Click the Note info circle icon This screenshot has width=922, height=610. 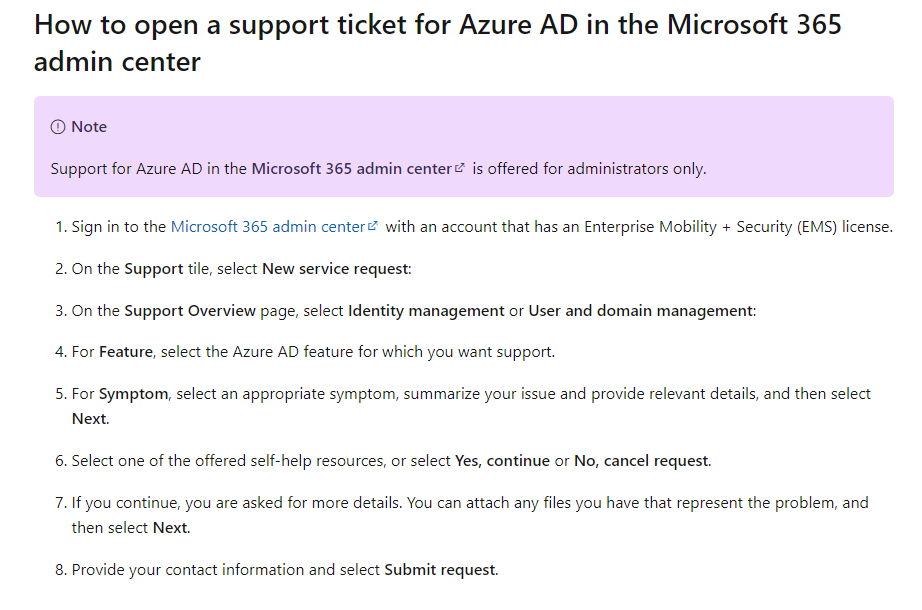click(58, 127)
